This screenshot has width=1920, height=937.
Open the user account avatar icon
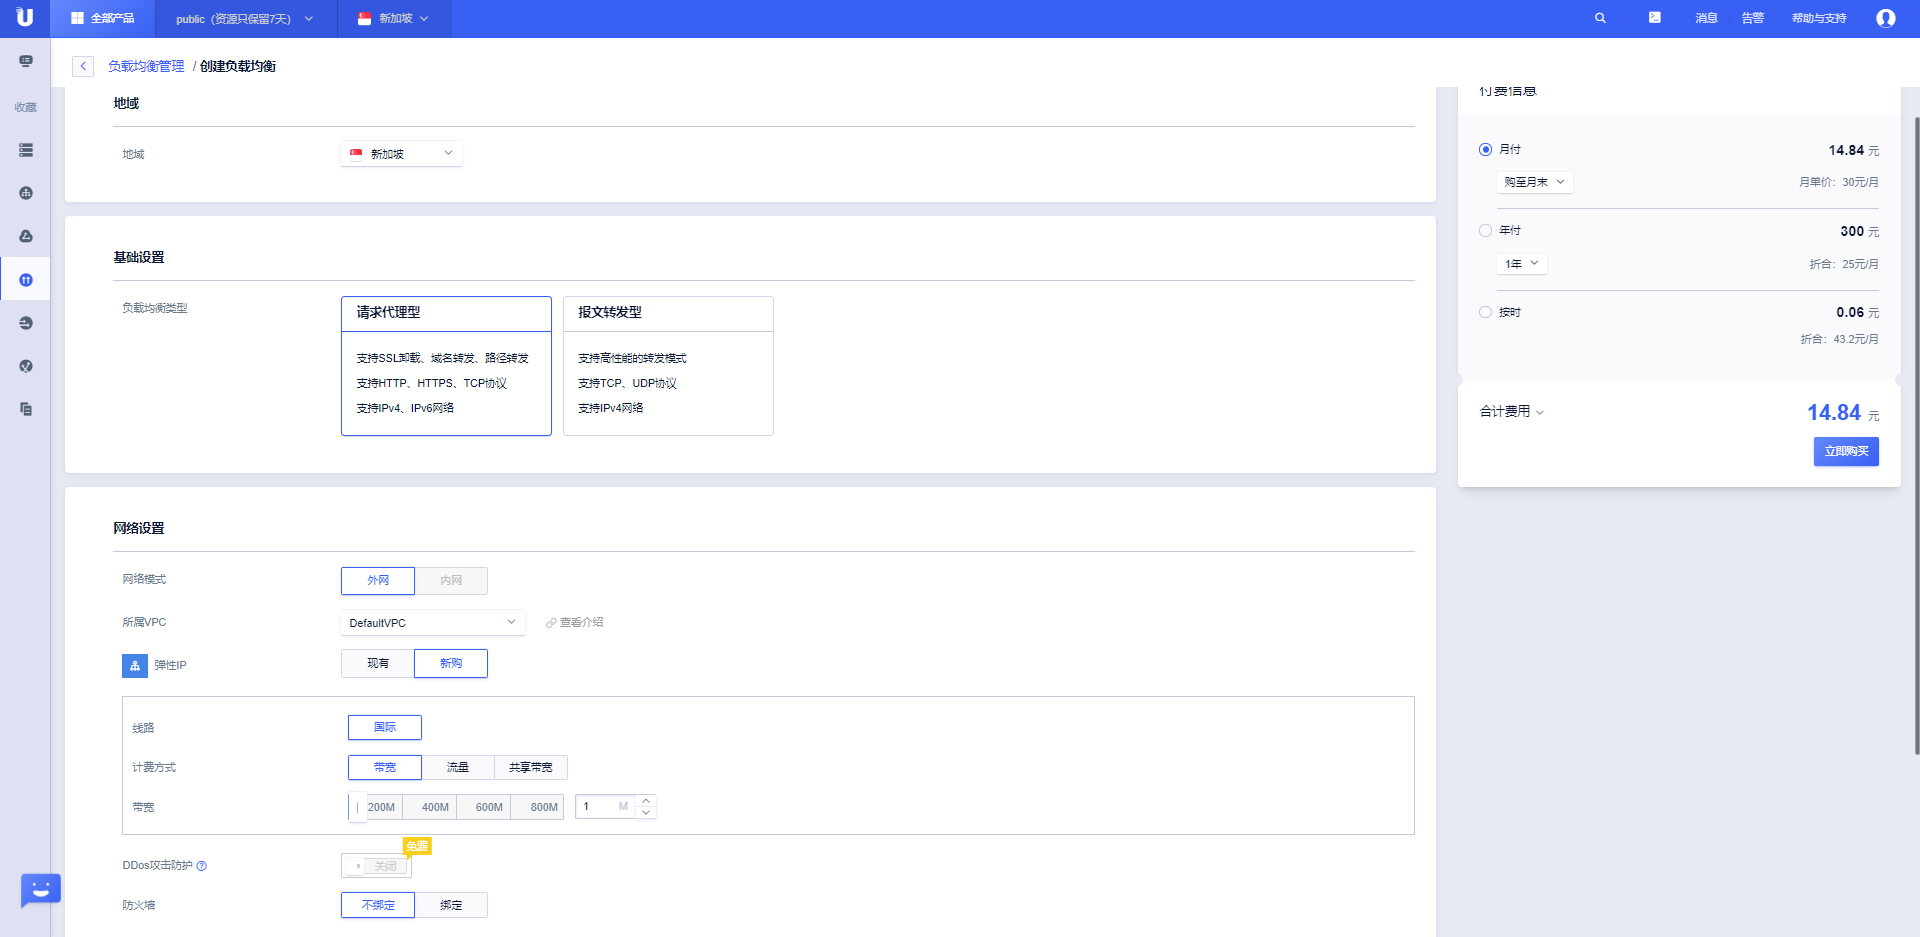click(1885, 18)
